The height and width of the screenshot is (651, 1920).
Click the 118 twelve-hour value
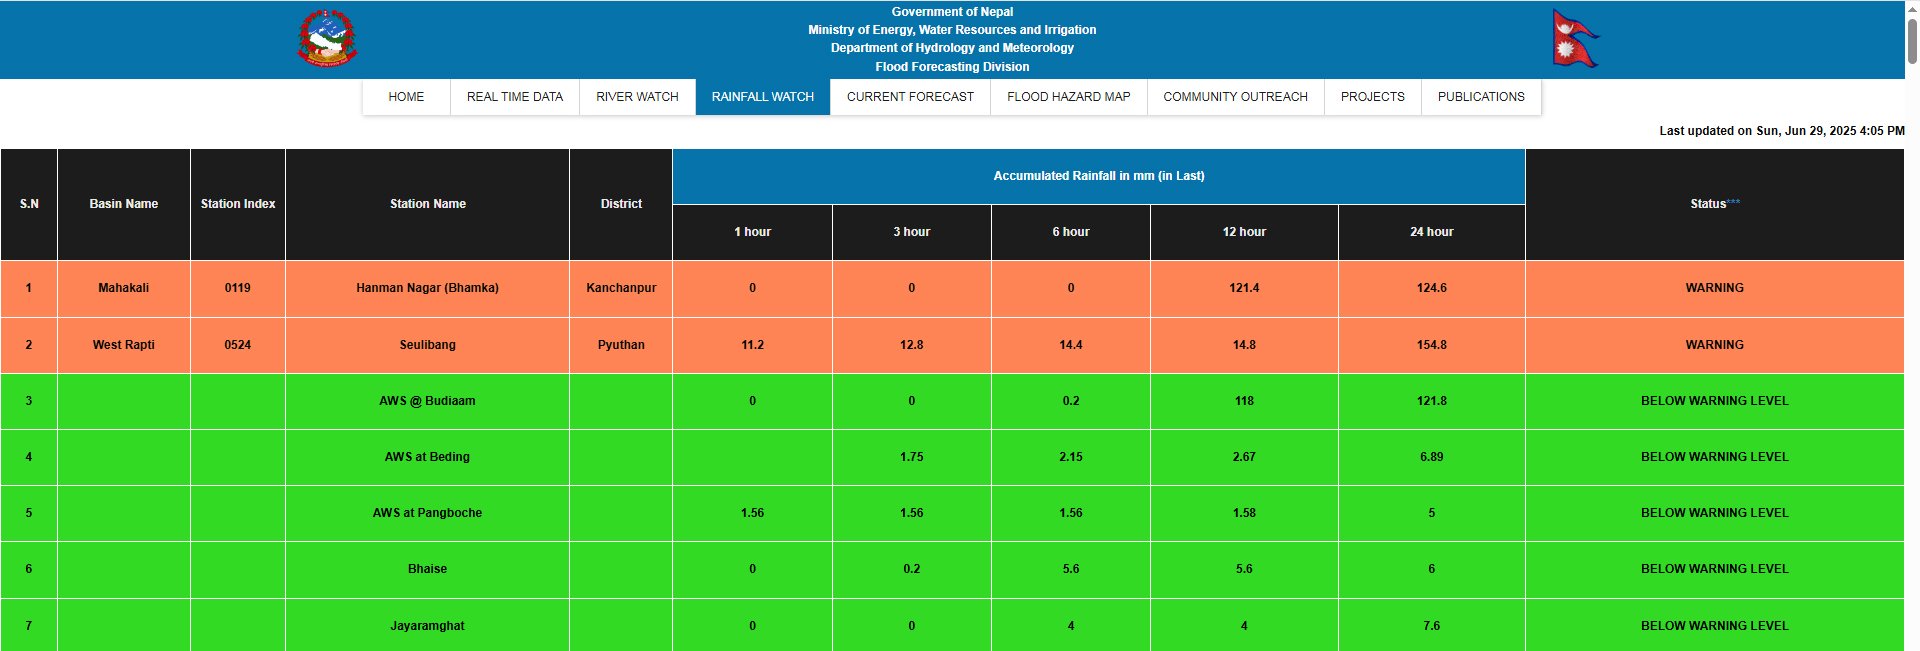coord(1244,401)
